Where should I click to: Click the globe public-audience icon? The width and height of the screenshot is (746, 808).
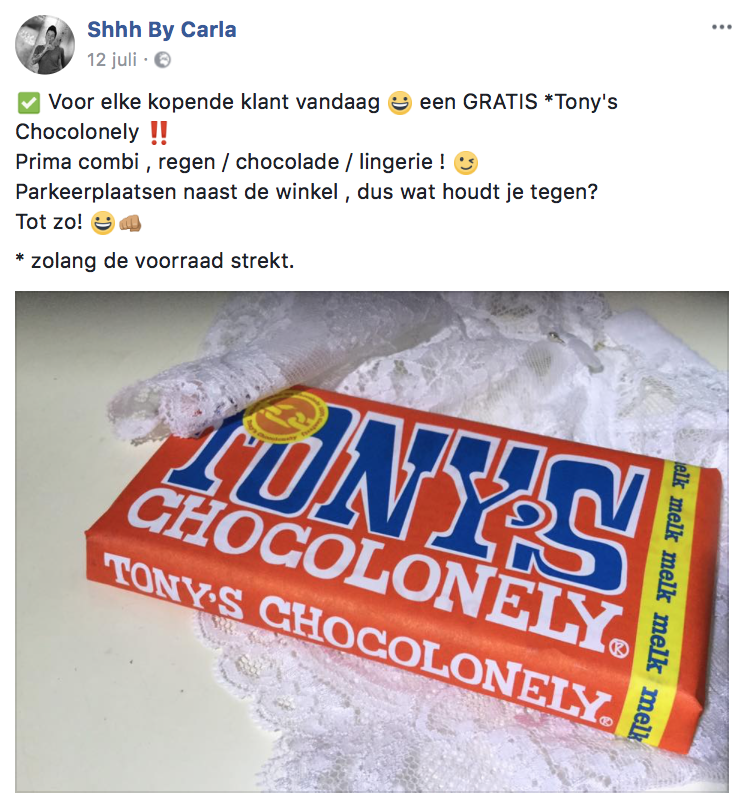tap(163, 60)
